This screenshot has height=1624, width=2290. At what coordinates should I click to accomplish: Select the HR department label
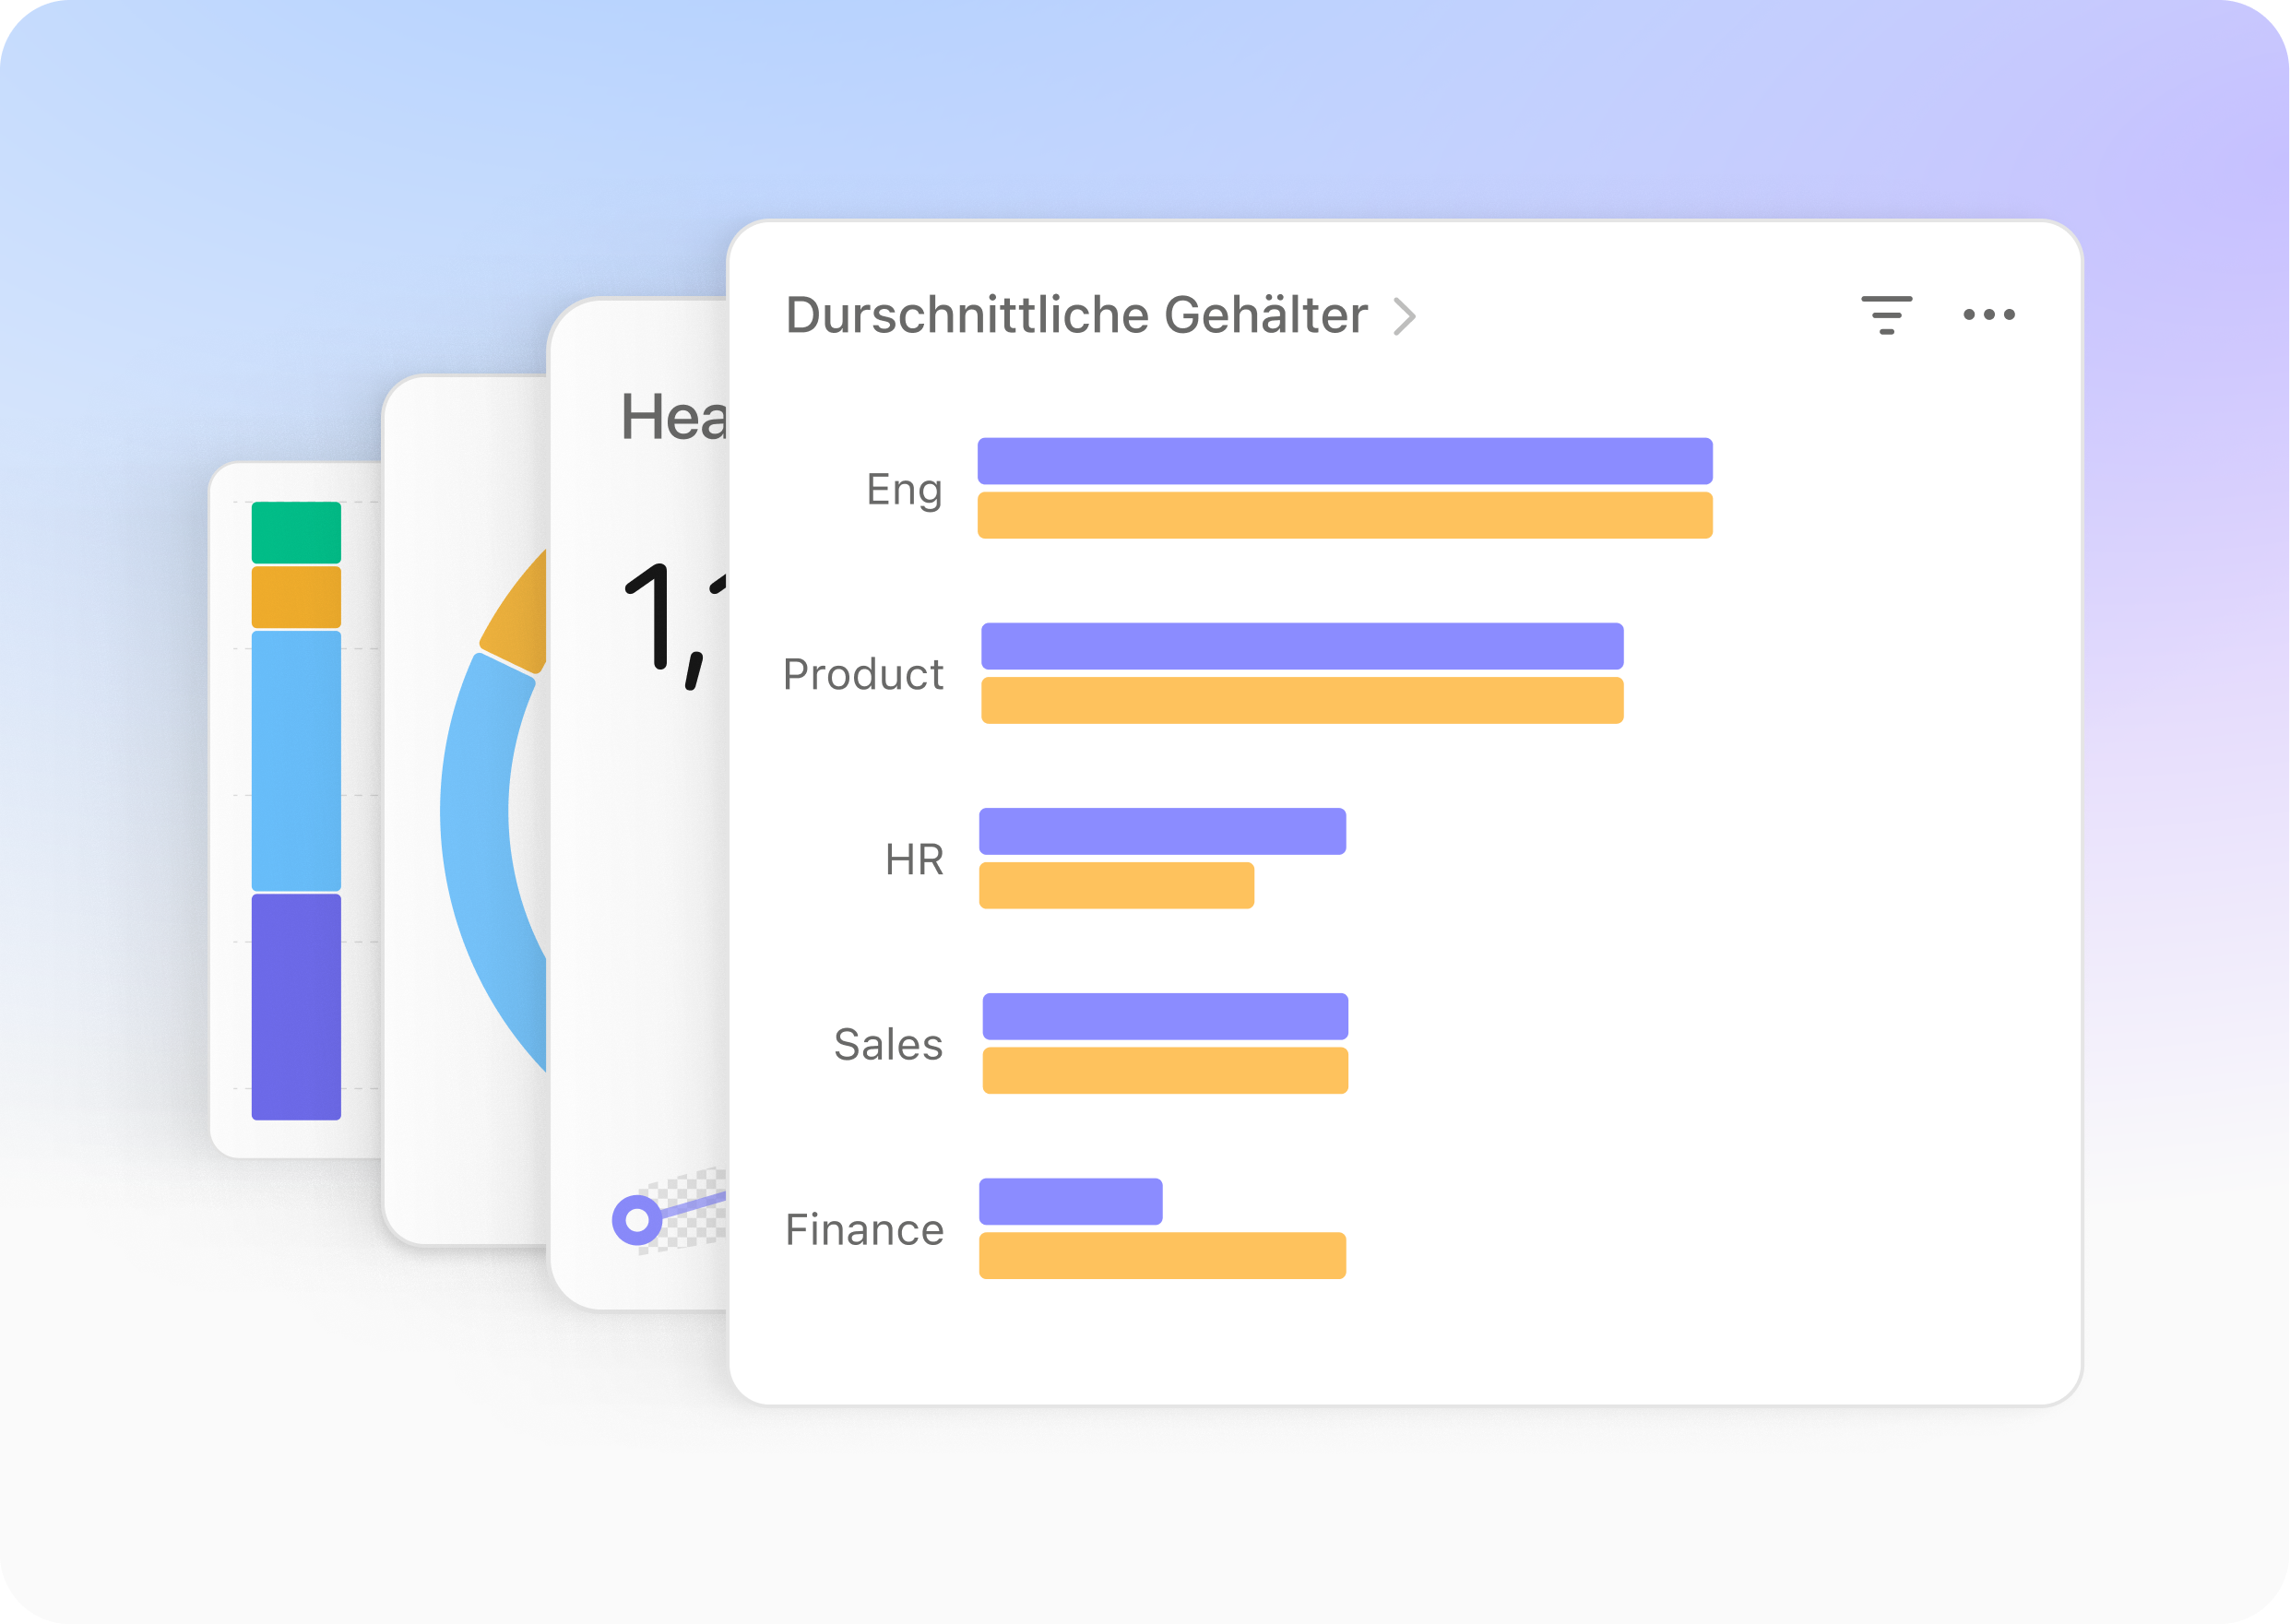click(x=914, y=859)
